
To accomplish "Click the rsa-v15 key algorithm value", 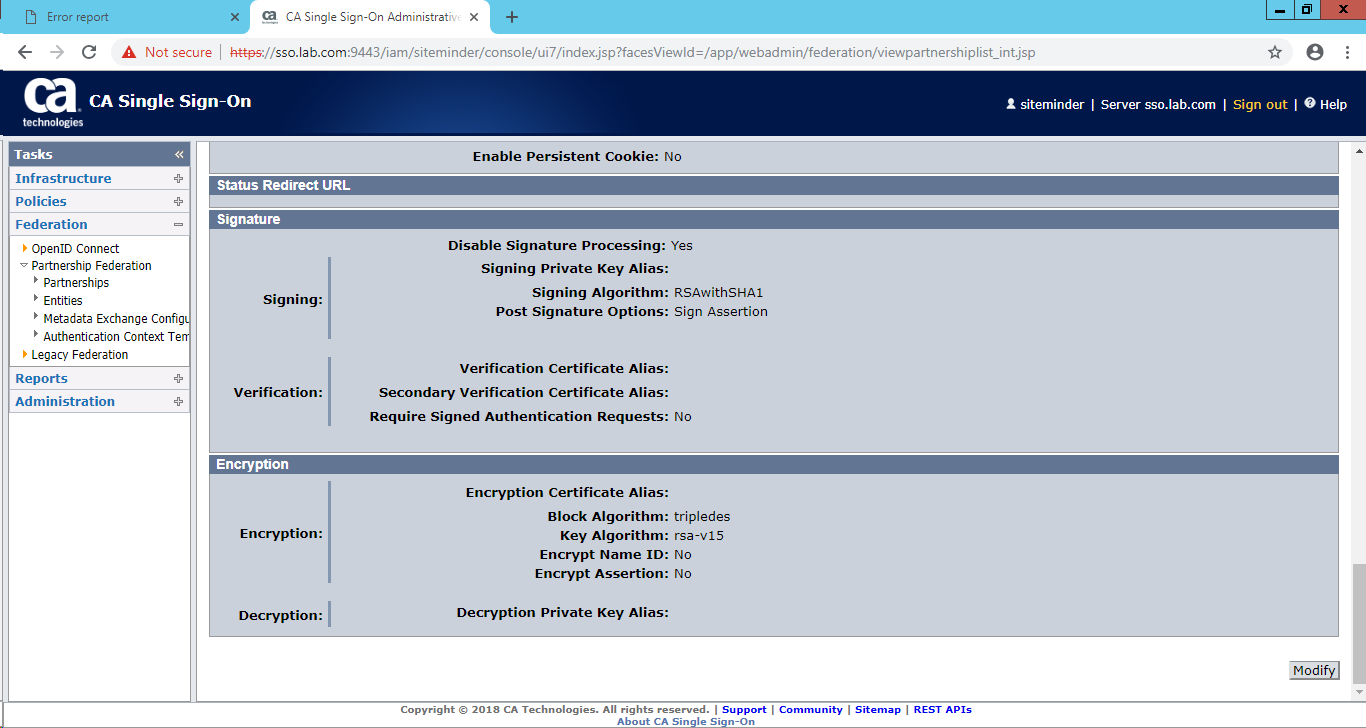I will point(699,536).
